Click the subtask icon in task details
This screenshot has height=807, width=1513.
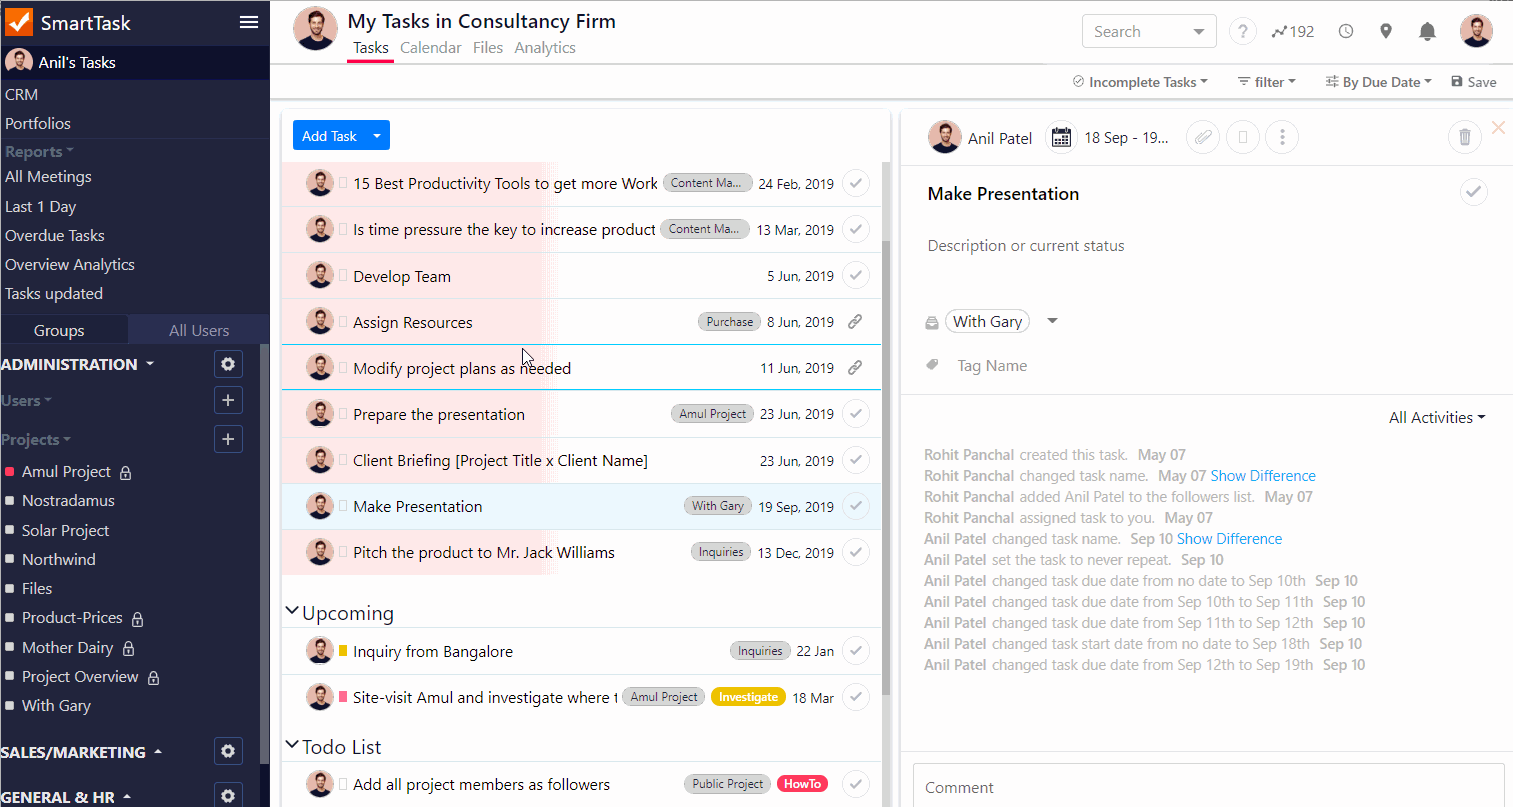click(1243, 137)
